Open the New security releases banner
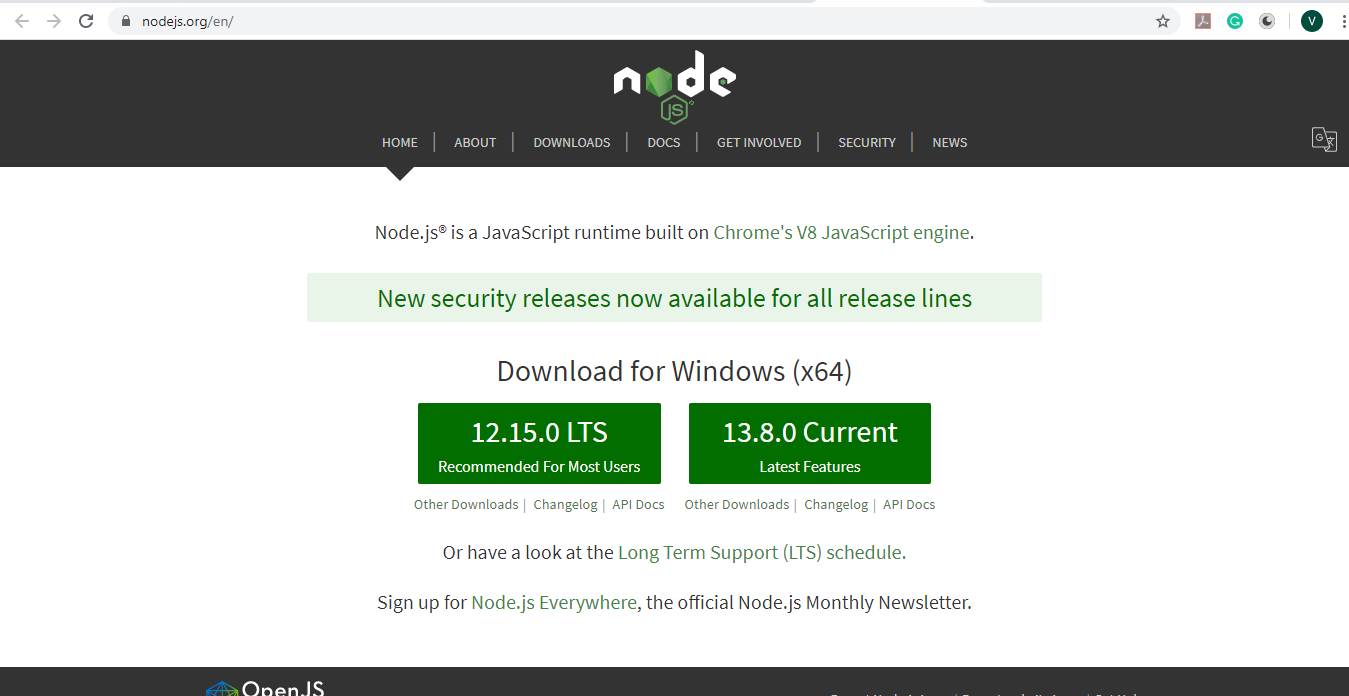Screen dimensions: 1349x696 pos(674,298)
